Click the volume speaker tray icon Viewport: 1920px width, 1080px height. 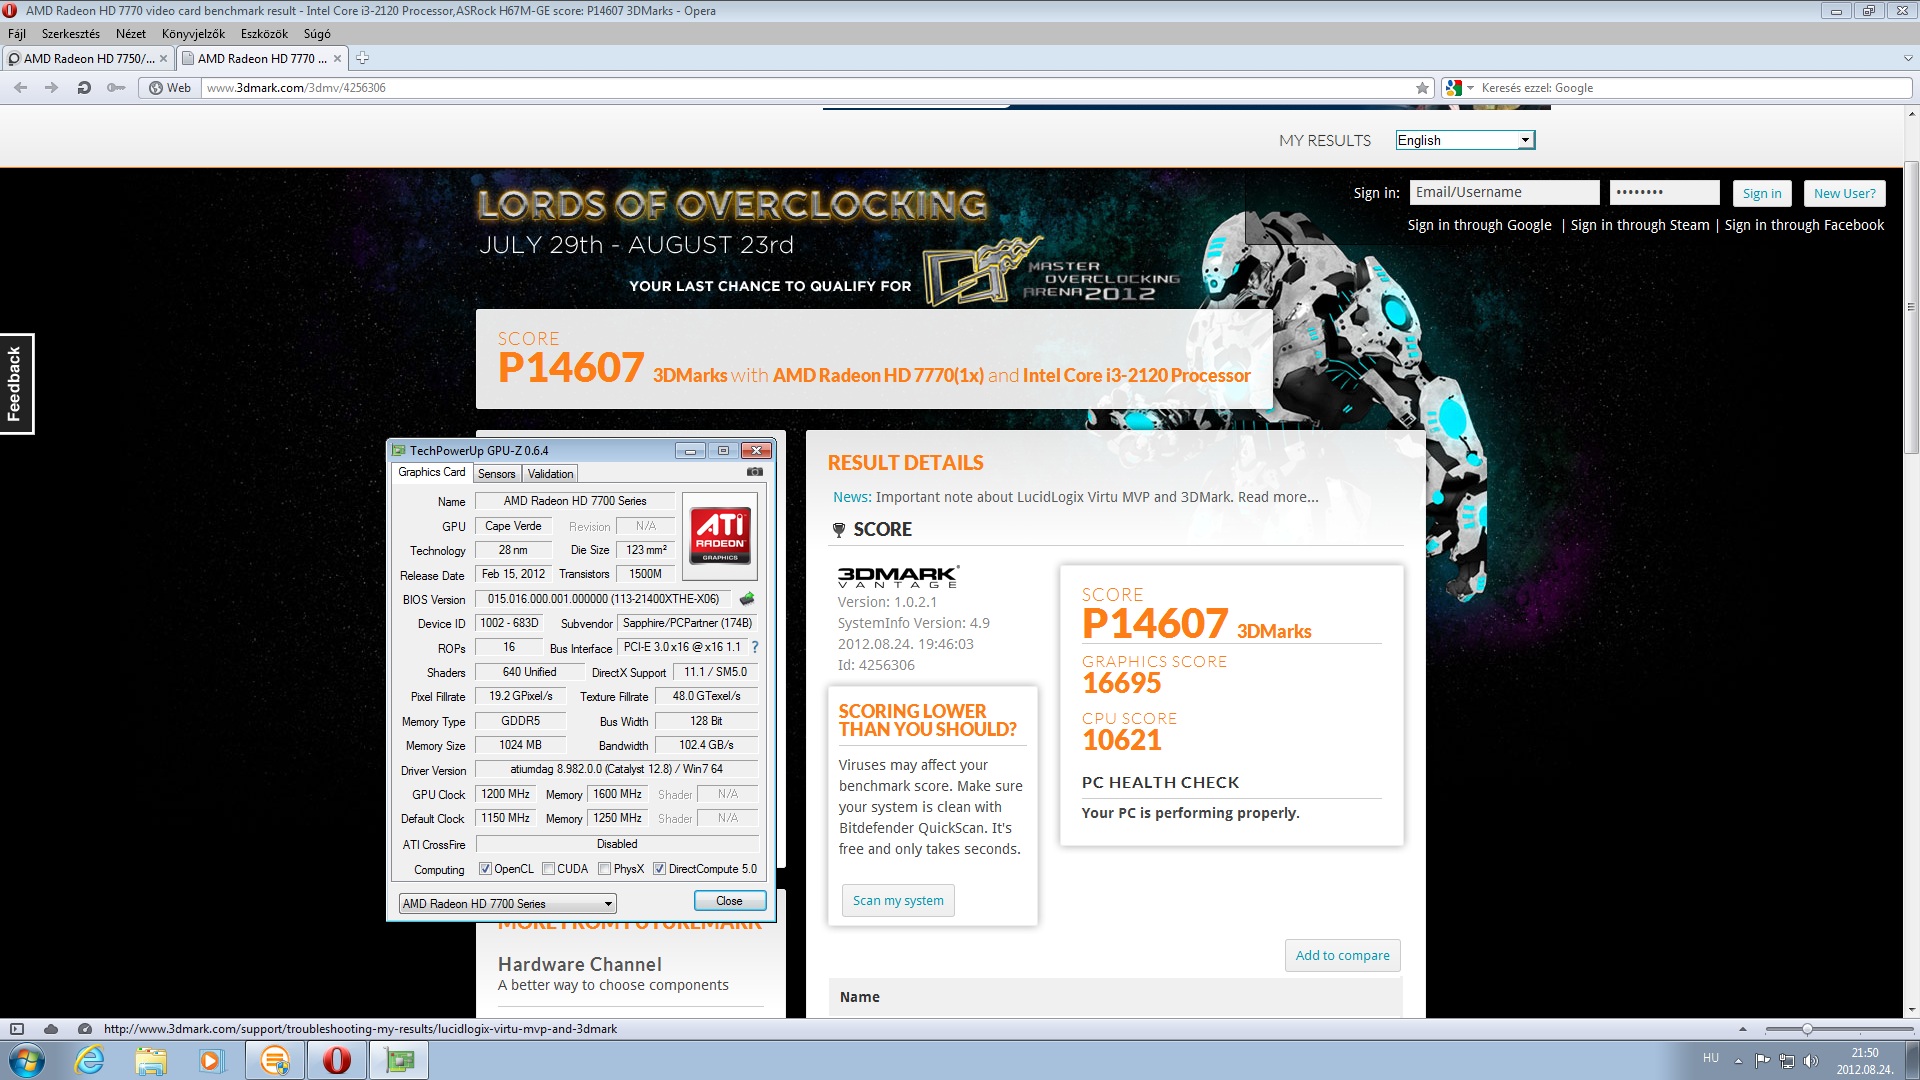tap(1811, 1060)
